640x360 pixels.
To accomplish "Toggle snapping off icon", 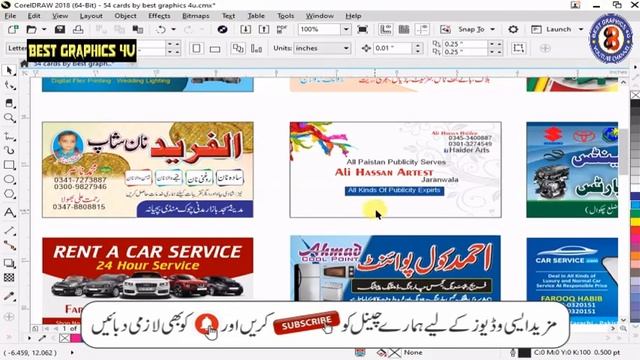I will pos(445,29).
